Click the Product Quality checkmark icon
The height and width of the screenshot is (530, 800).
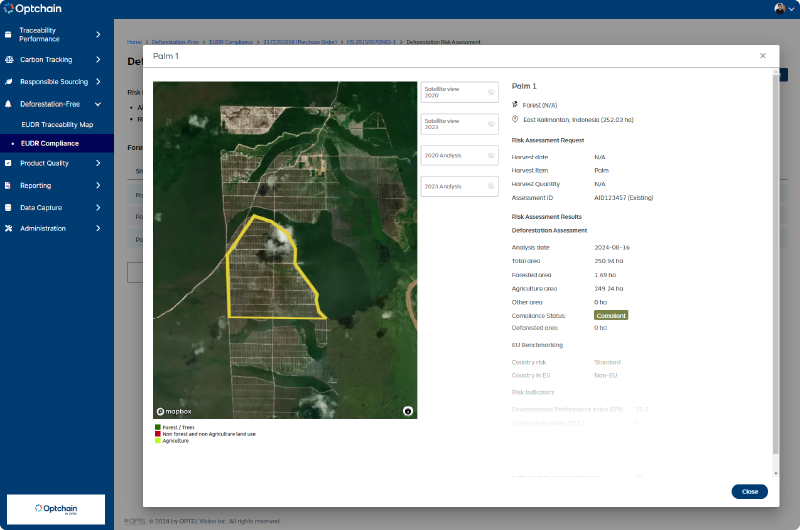[8, 163]
